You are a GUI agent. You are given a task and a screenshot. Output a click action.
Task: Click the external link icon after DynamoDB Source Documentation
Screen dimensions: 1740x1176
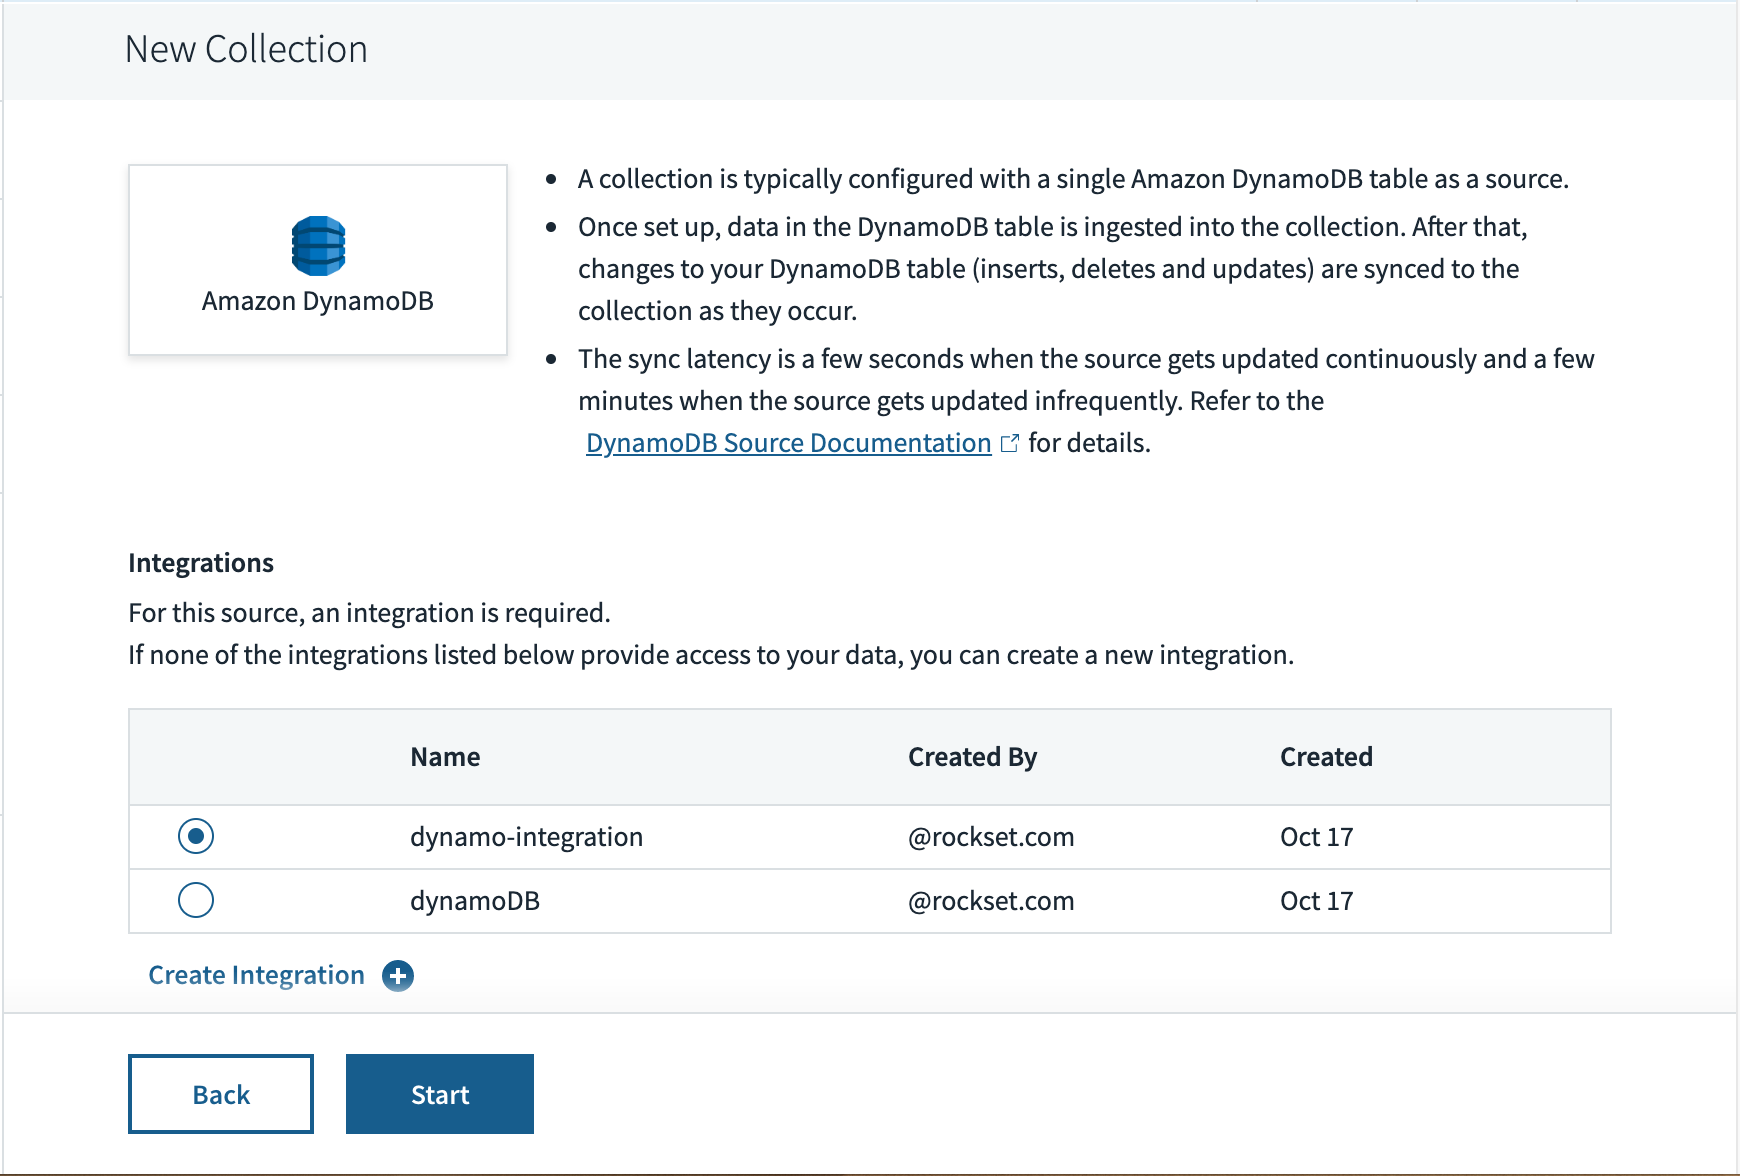click(1010, 443)
